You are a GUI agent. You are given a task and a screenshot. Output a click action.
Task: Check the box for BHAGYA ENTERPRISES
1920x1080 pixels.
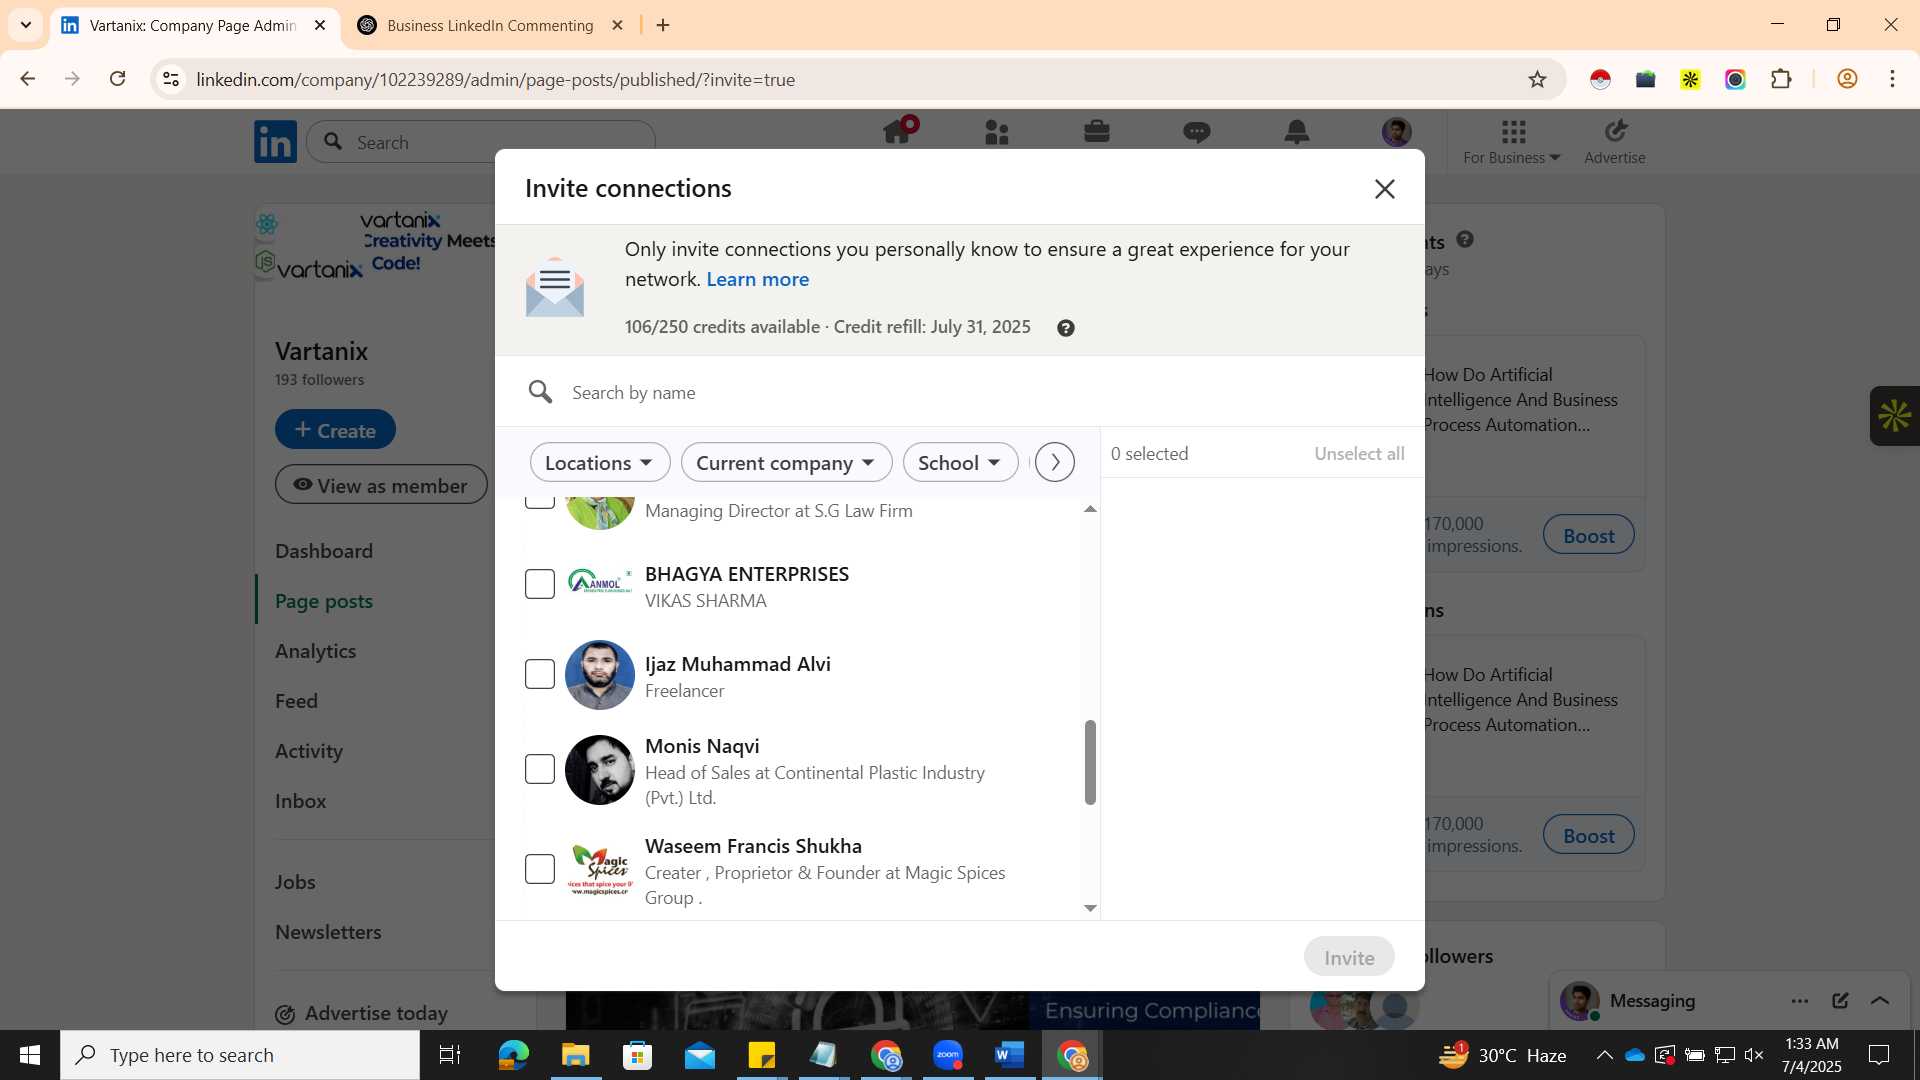coord(540,584)
